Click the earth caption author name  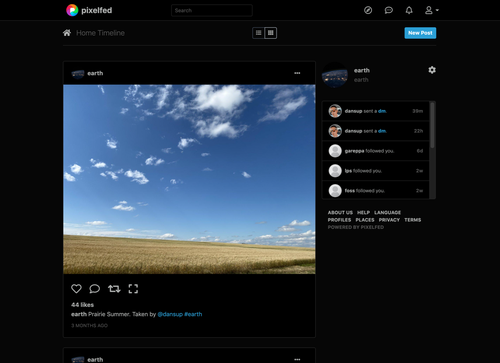(79, 314)
